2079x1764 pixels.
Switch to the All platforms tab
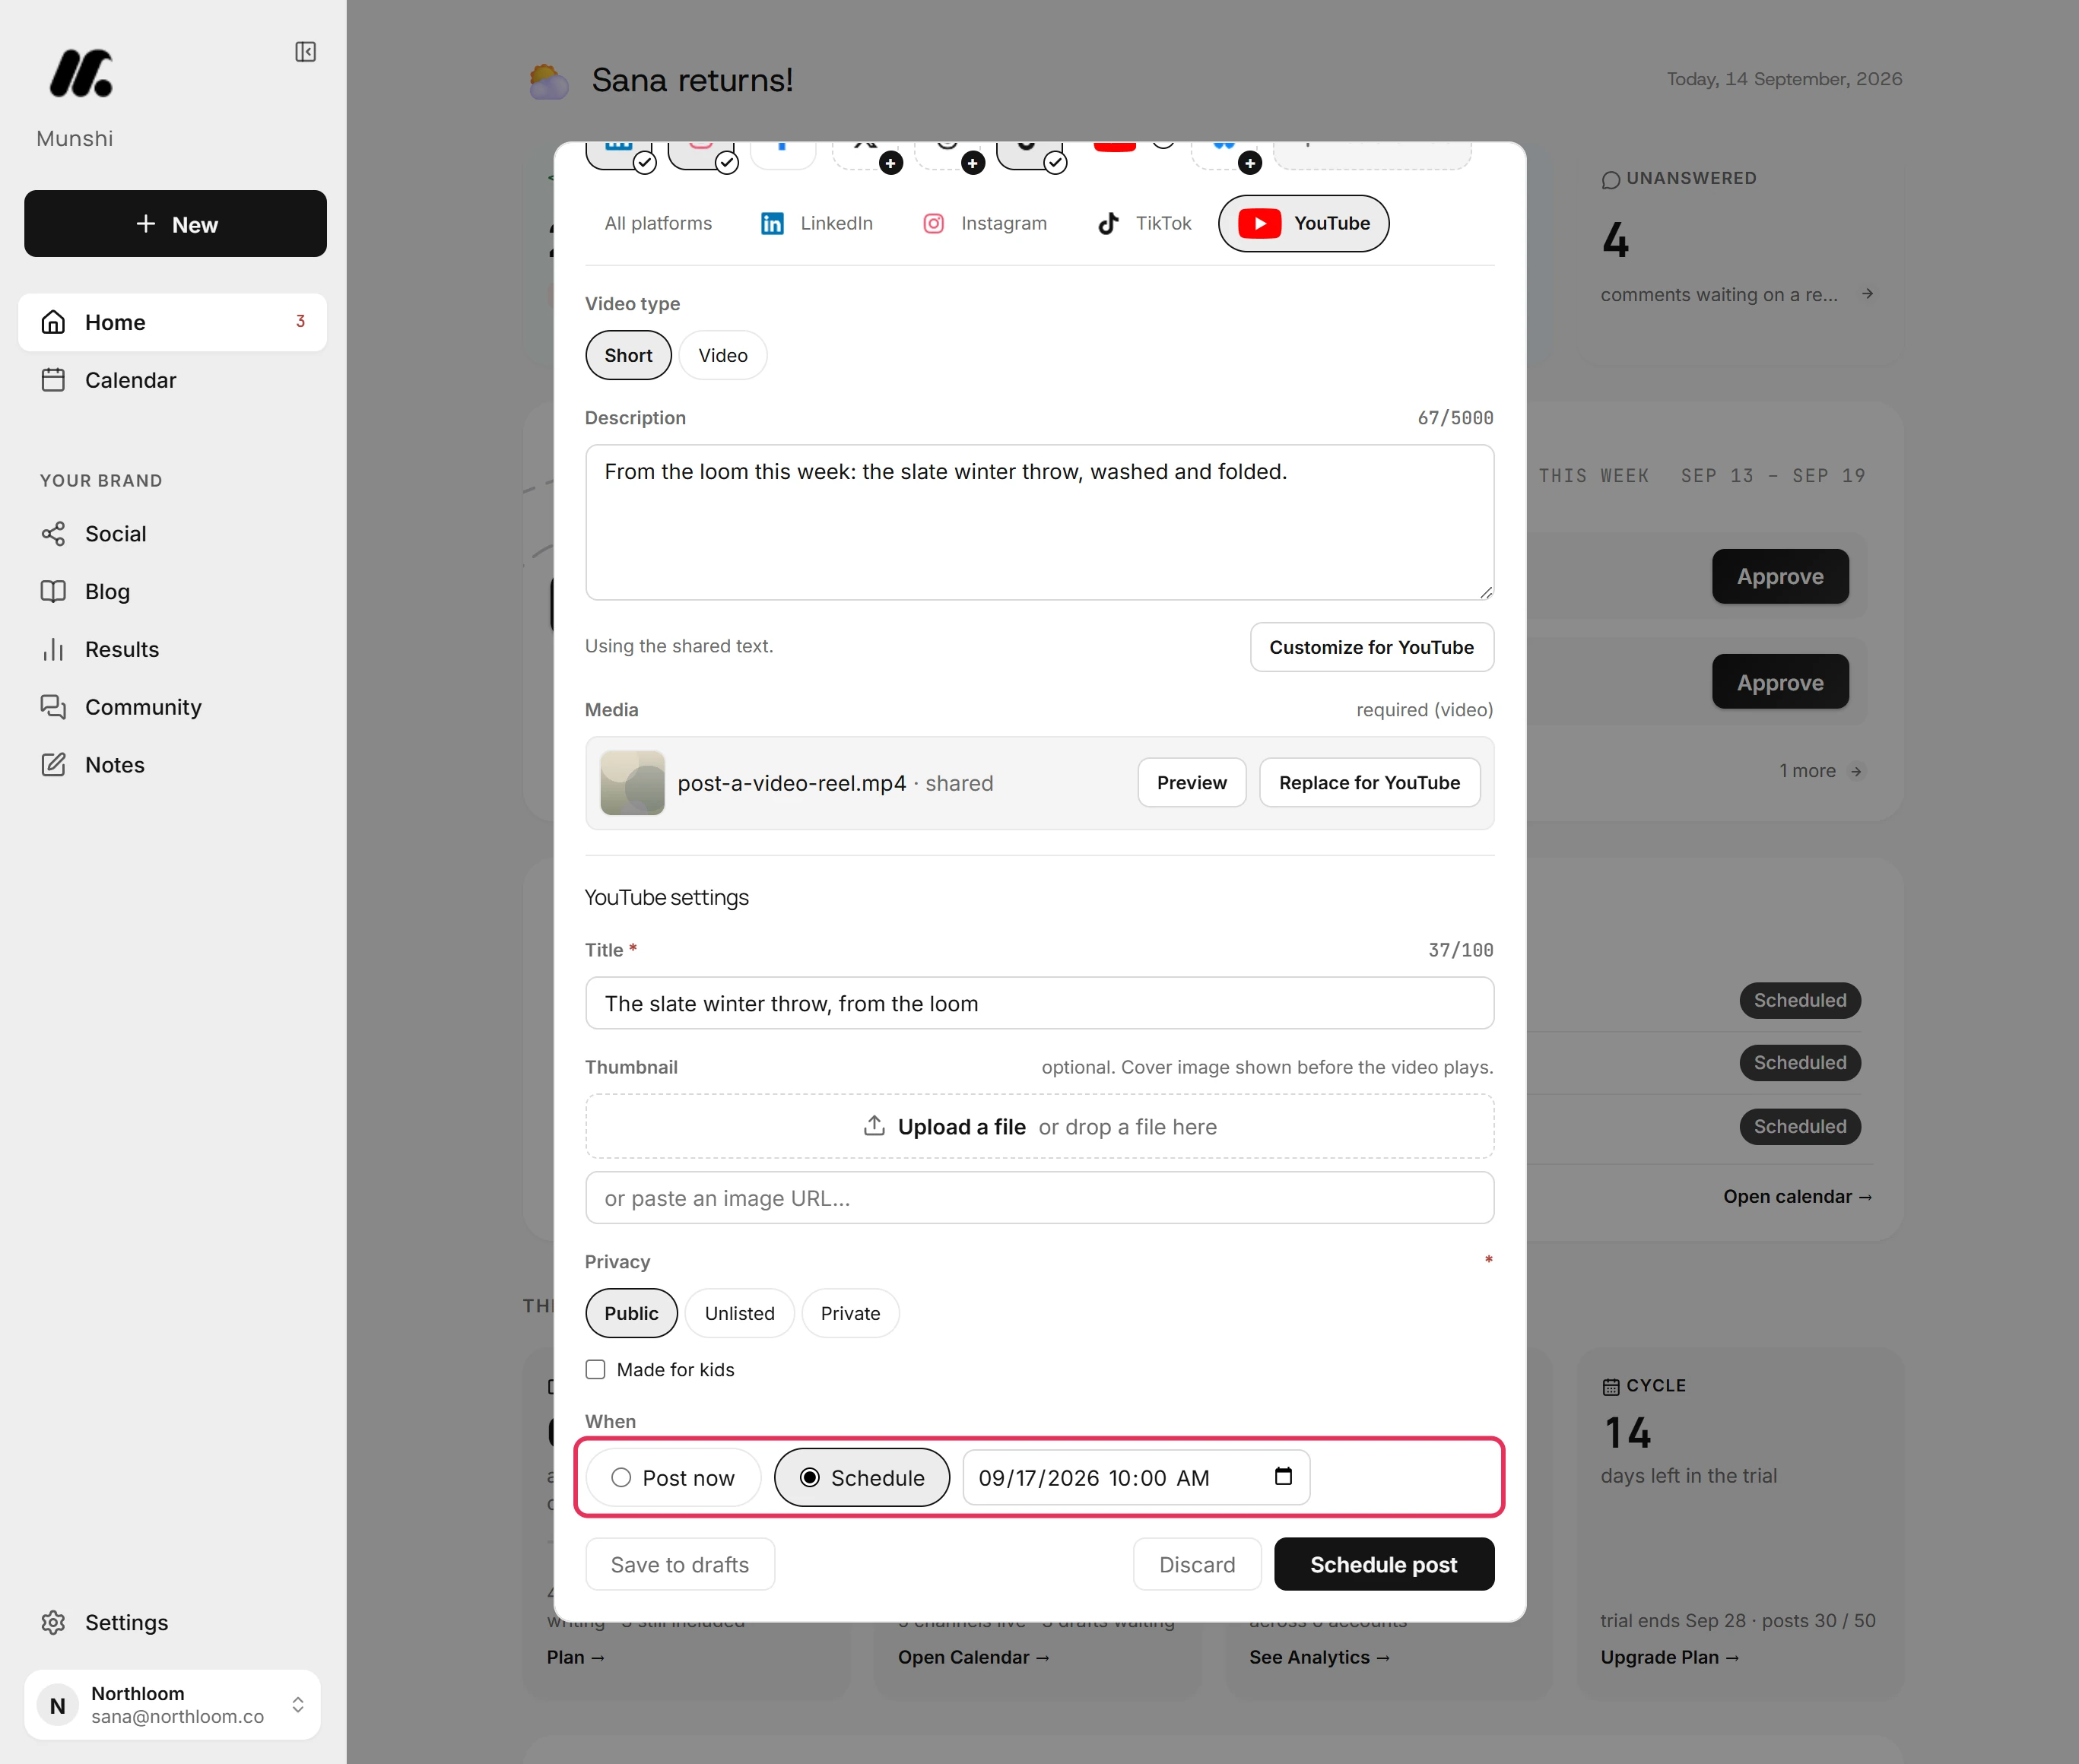658,223
